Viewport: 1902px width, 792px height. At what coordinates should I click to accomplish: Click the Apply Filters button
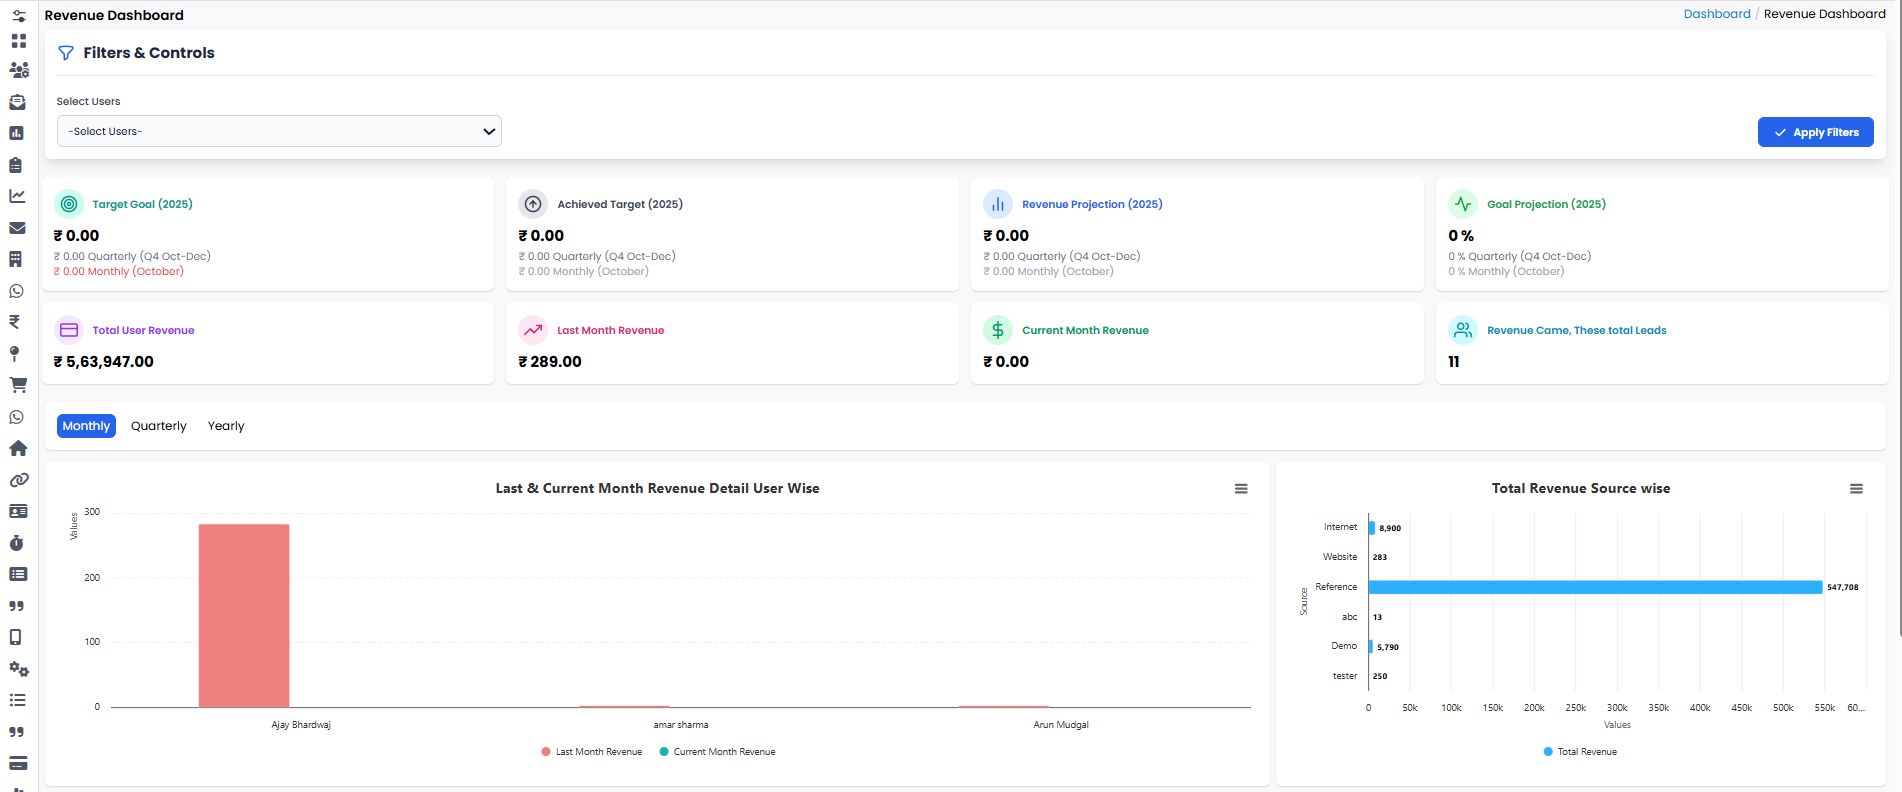[1815, 132]
